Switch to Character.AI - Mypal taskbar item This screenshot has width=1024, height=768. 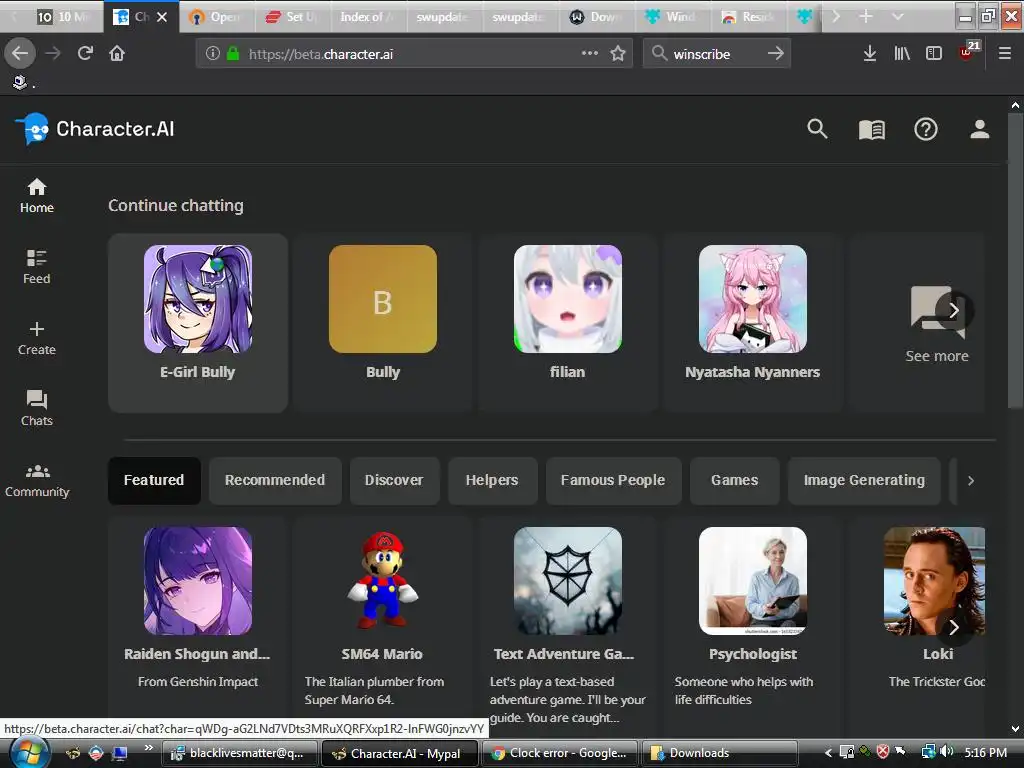[x=400, y=753]
